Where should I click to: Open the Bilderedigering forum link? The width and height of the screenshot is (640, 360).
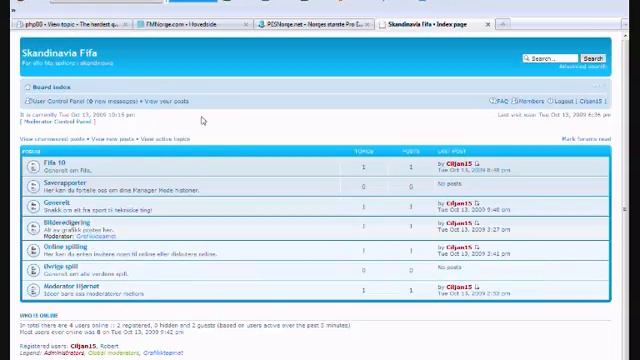pyautogui.click(x=67, y=222)
